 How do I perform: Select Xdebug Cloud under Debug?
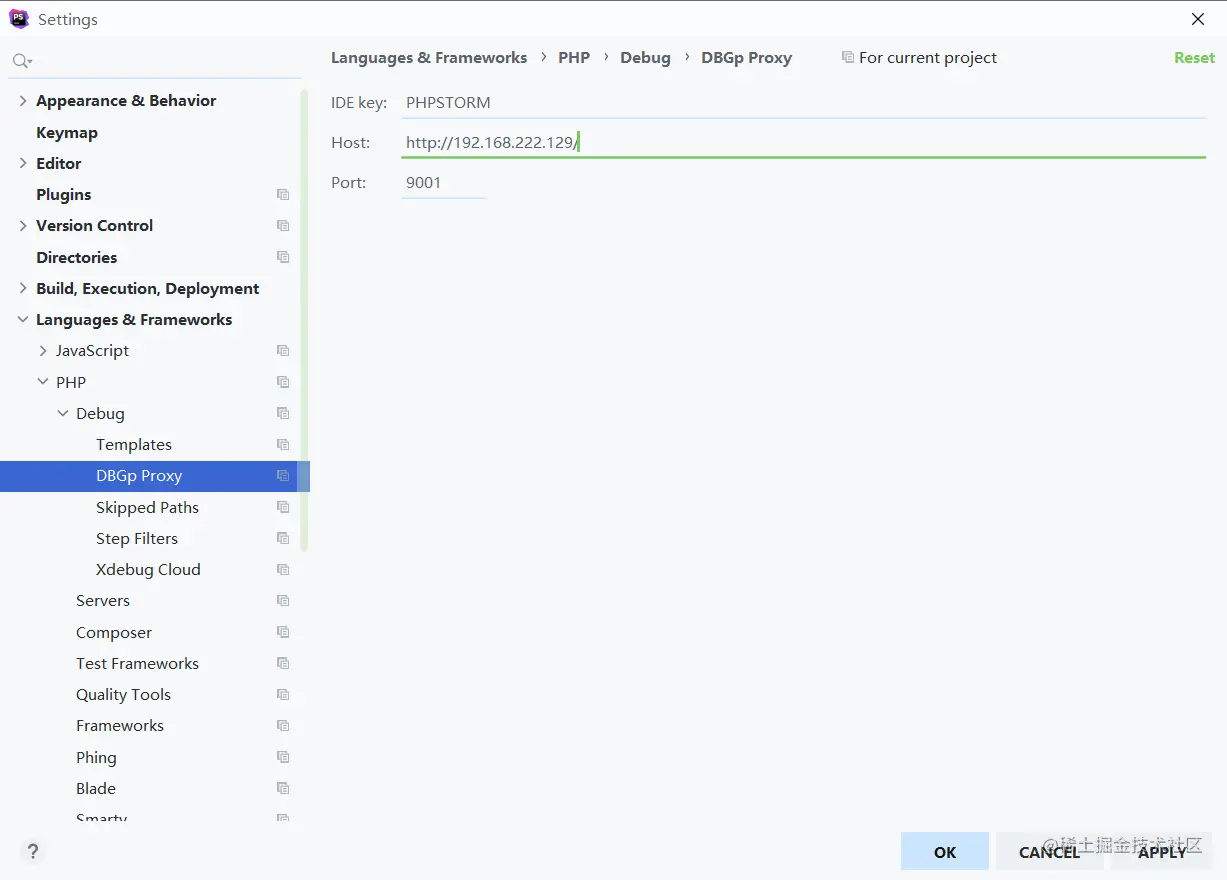tap(148, 570)
